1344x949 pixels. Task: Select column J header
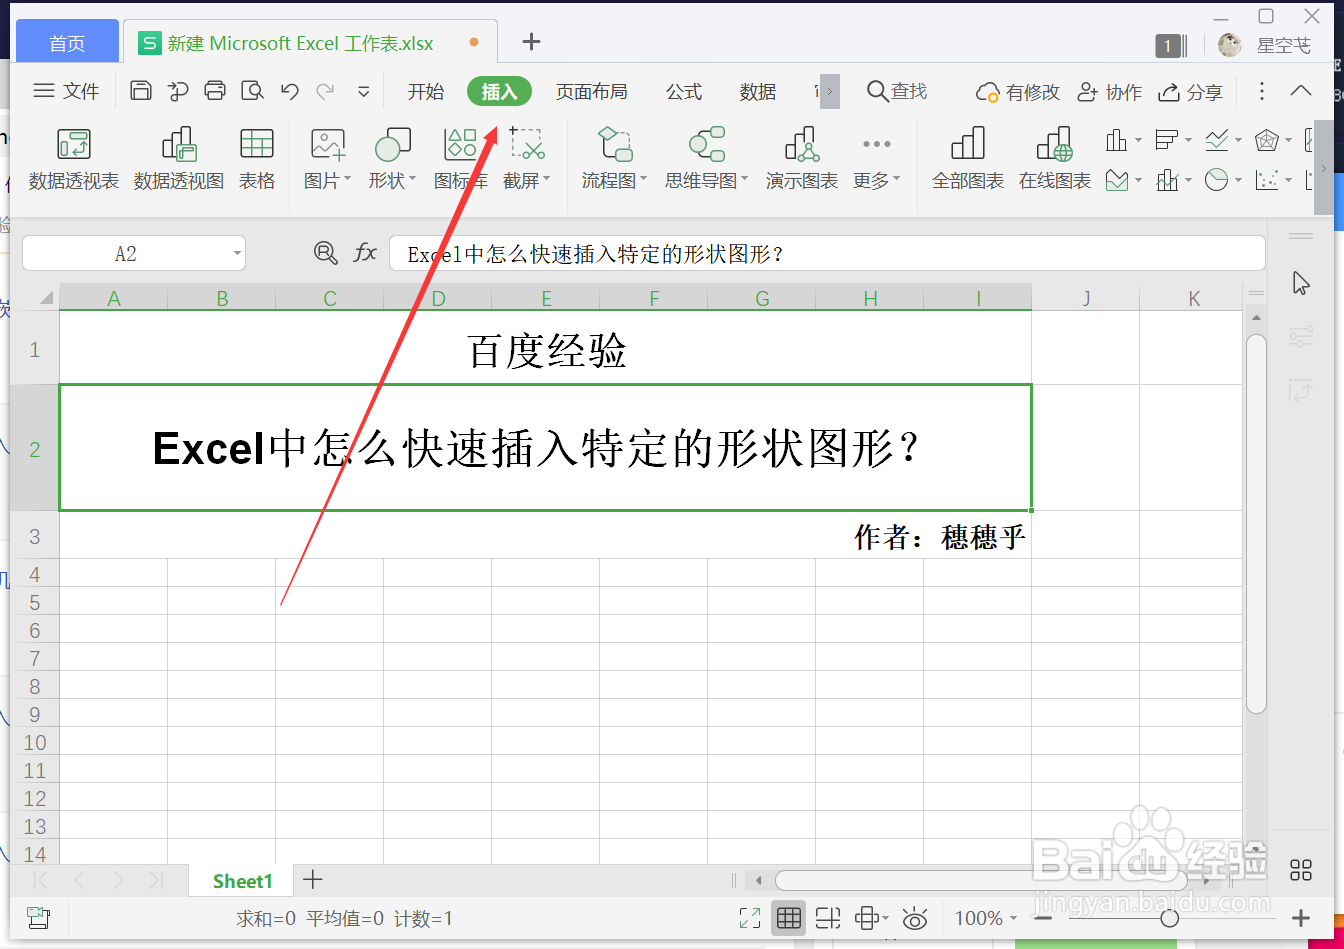pos(1086,298)
